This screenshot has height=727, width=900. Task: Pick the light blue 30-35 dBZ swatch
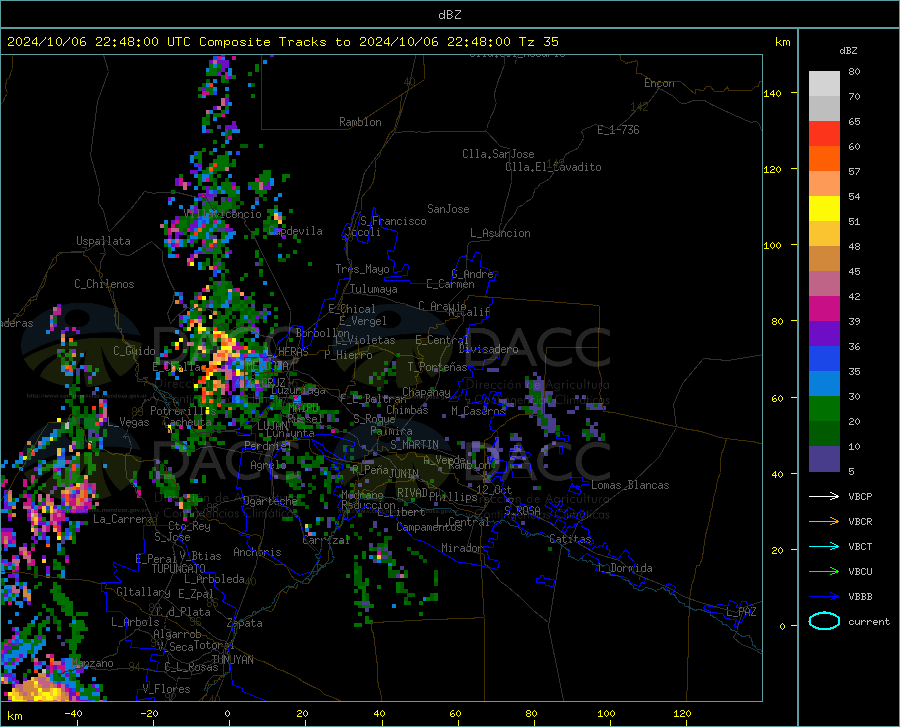pos(824,384)
